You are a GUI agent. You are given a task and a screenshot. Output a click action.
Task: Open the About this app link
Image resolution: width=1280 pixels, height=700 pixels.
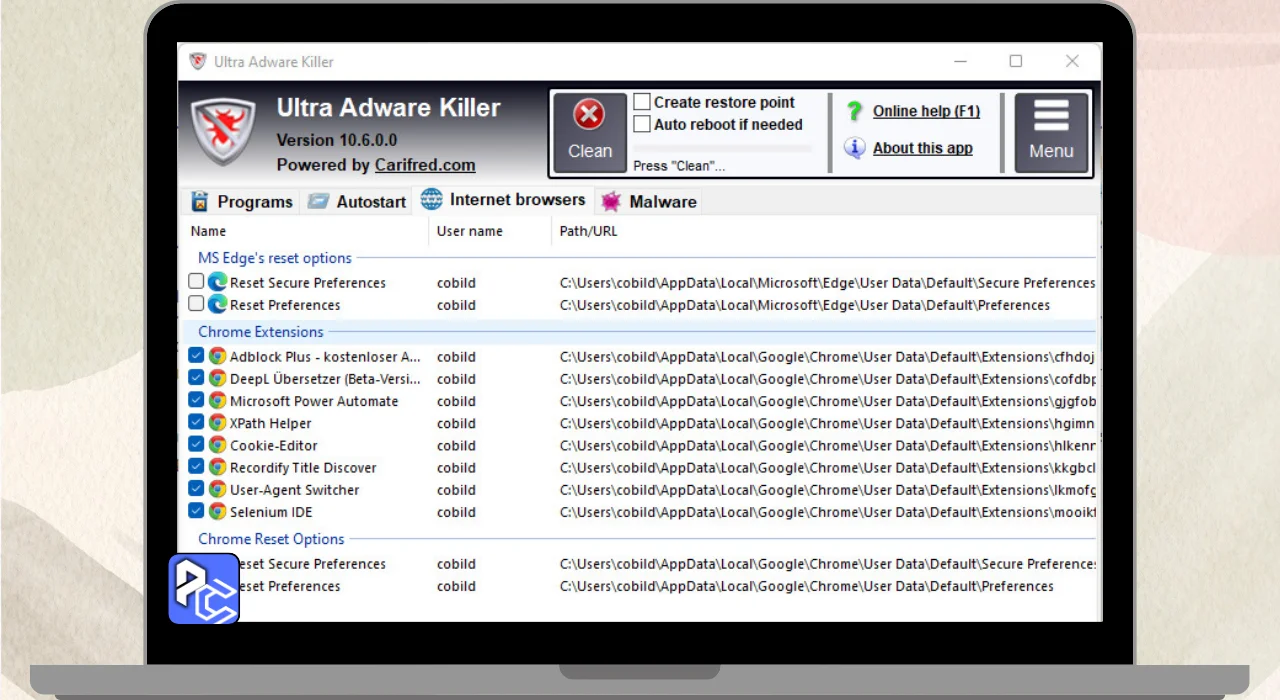point(922,148)
